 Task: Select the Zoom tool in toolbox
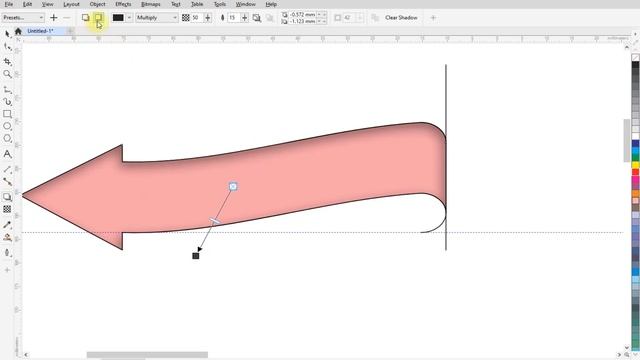tap(7, 74)
